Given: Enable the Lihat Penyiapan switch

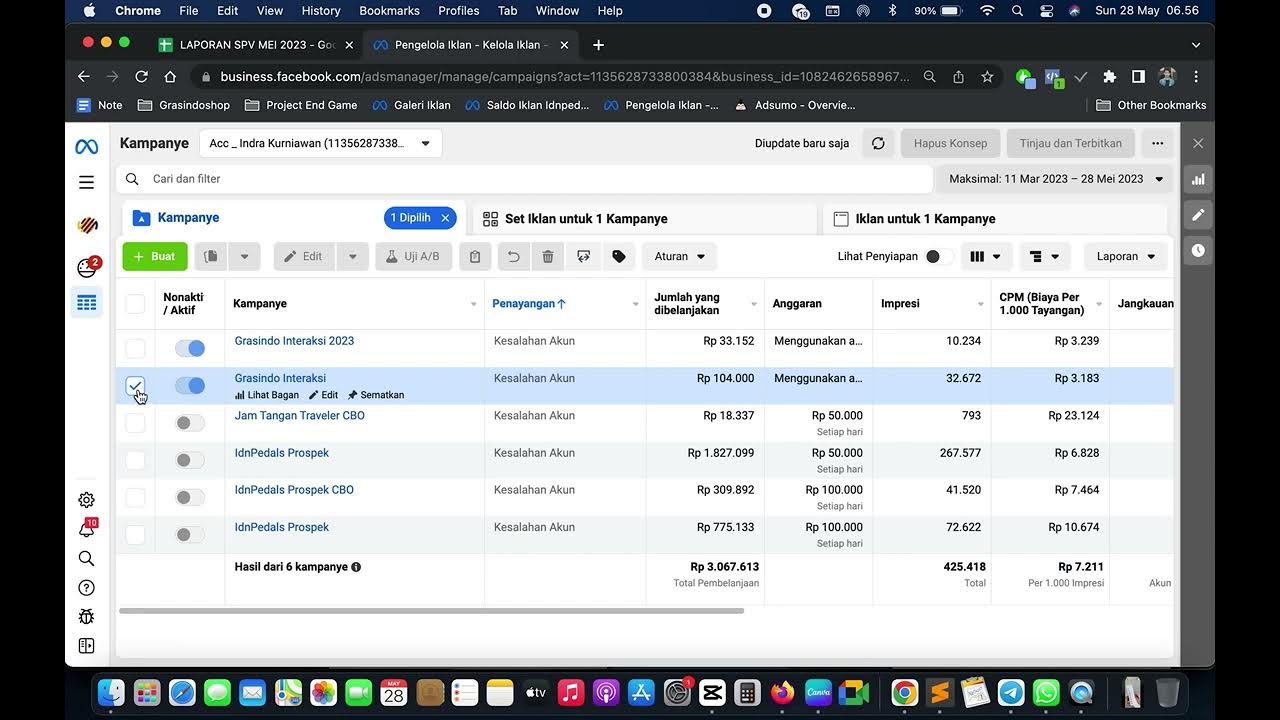Looking at the screenshot, I should click(x=939, y=256).
